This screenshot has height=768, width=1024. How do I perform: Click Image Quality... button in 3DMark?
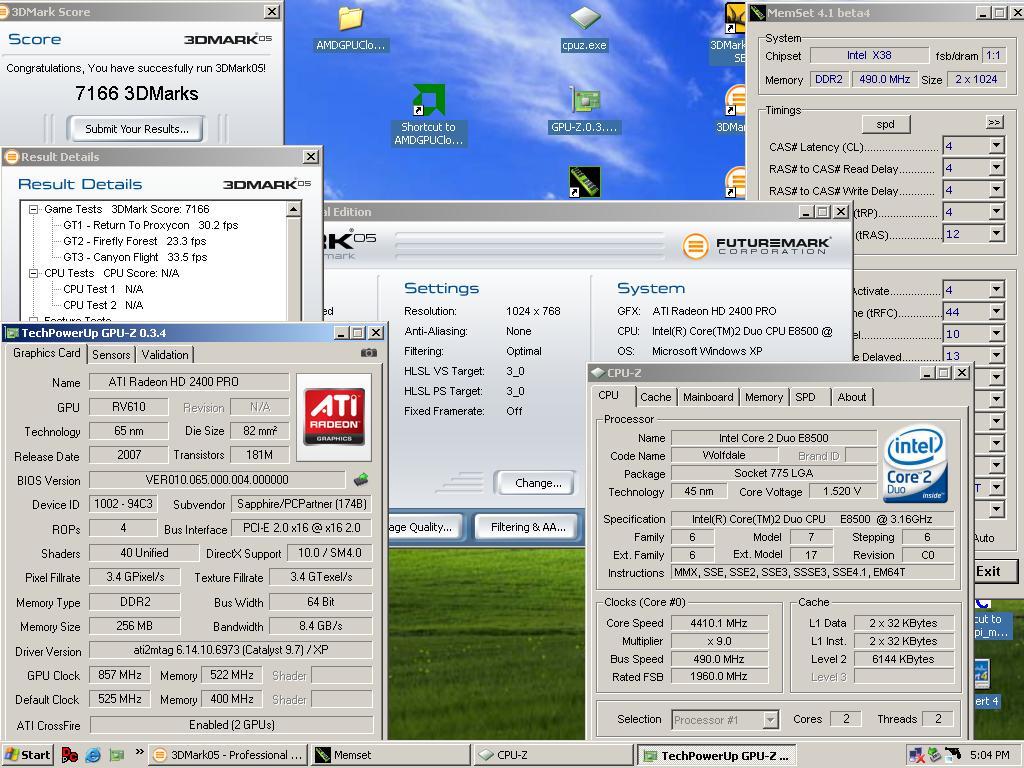coord(425,527)
